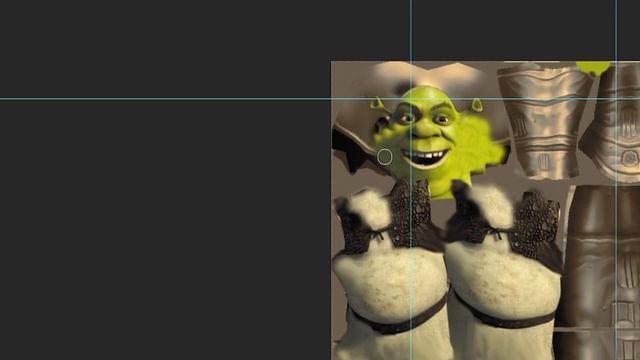
Task: Click the right white-shirted torso texture
Action: tap(504, 271)
